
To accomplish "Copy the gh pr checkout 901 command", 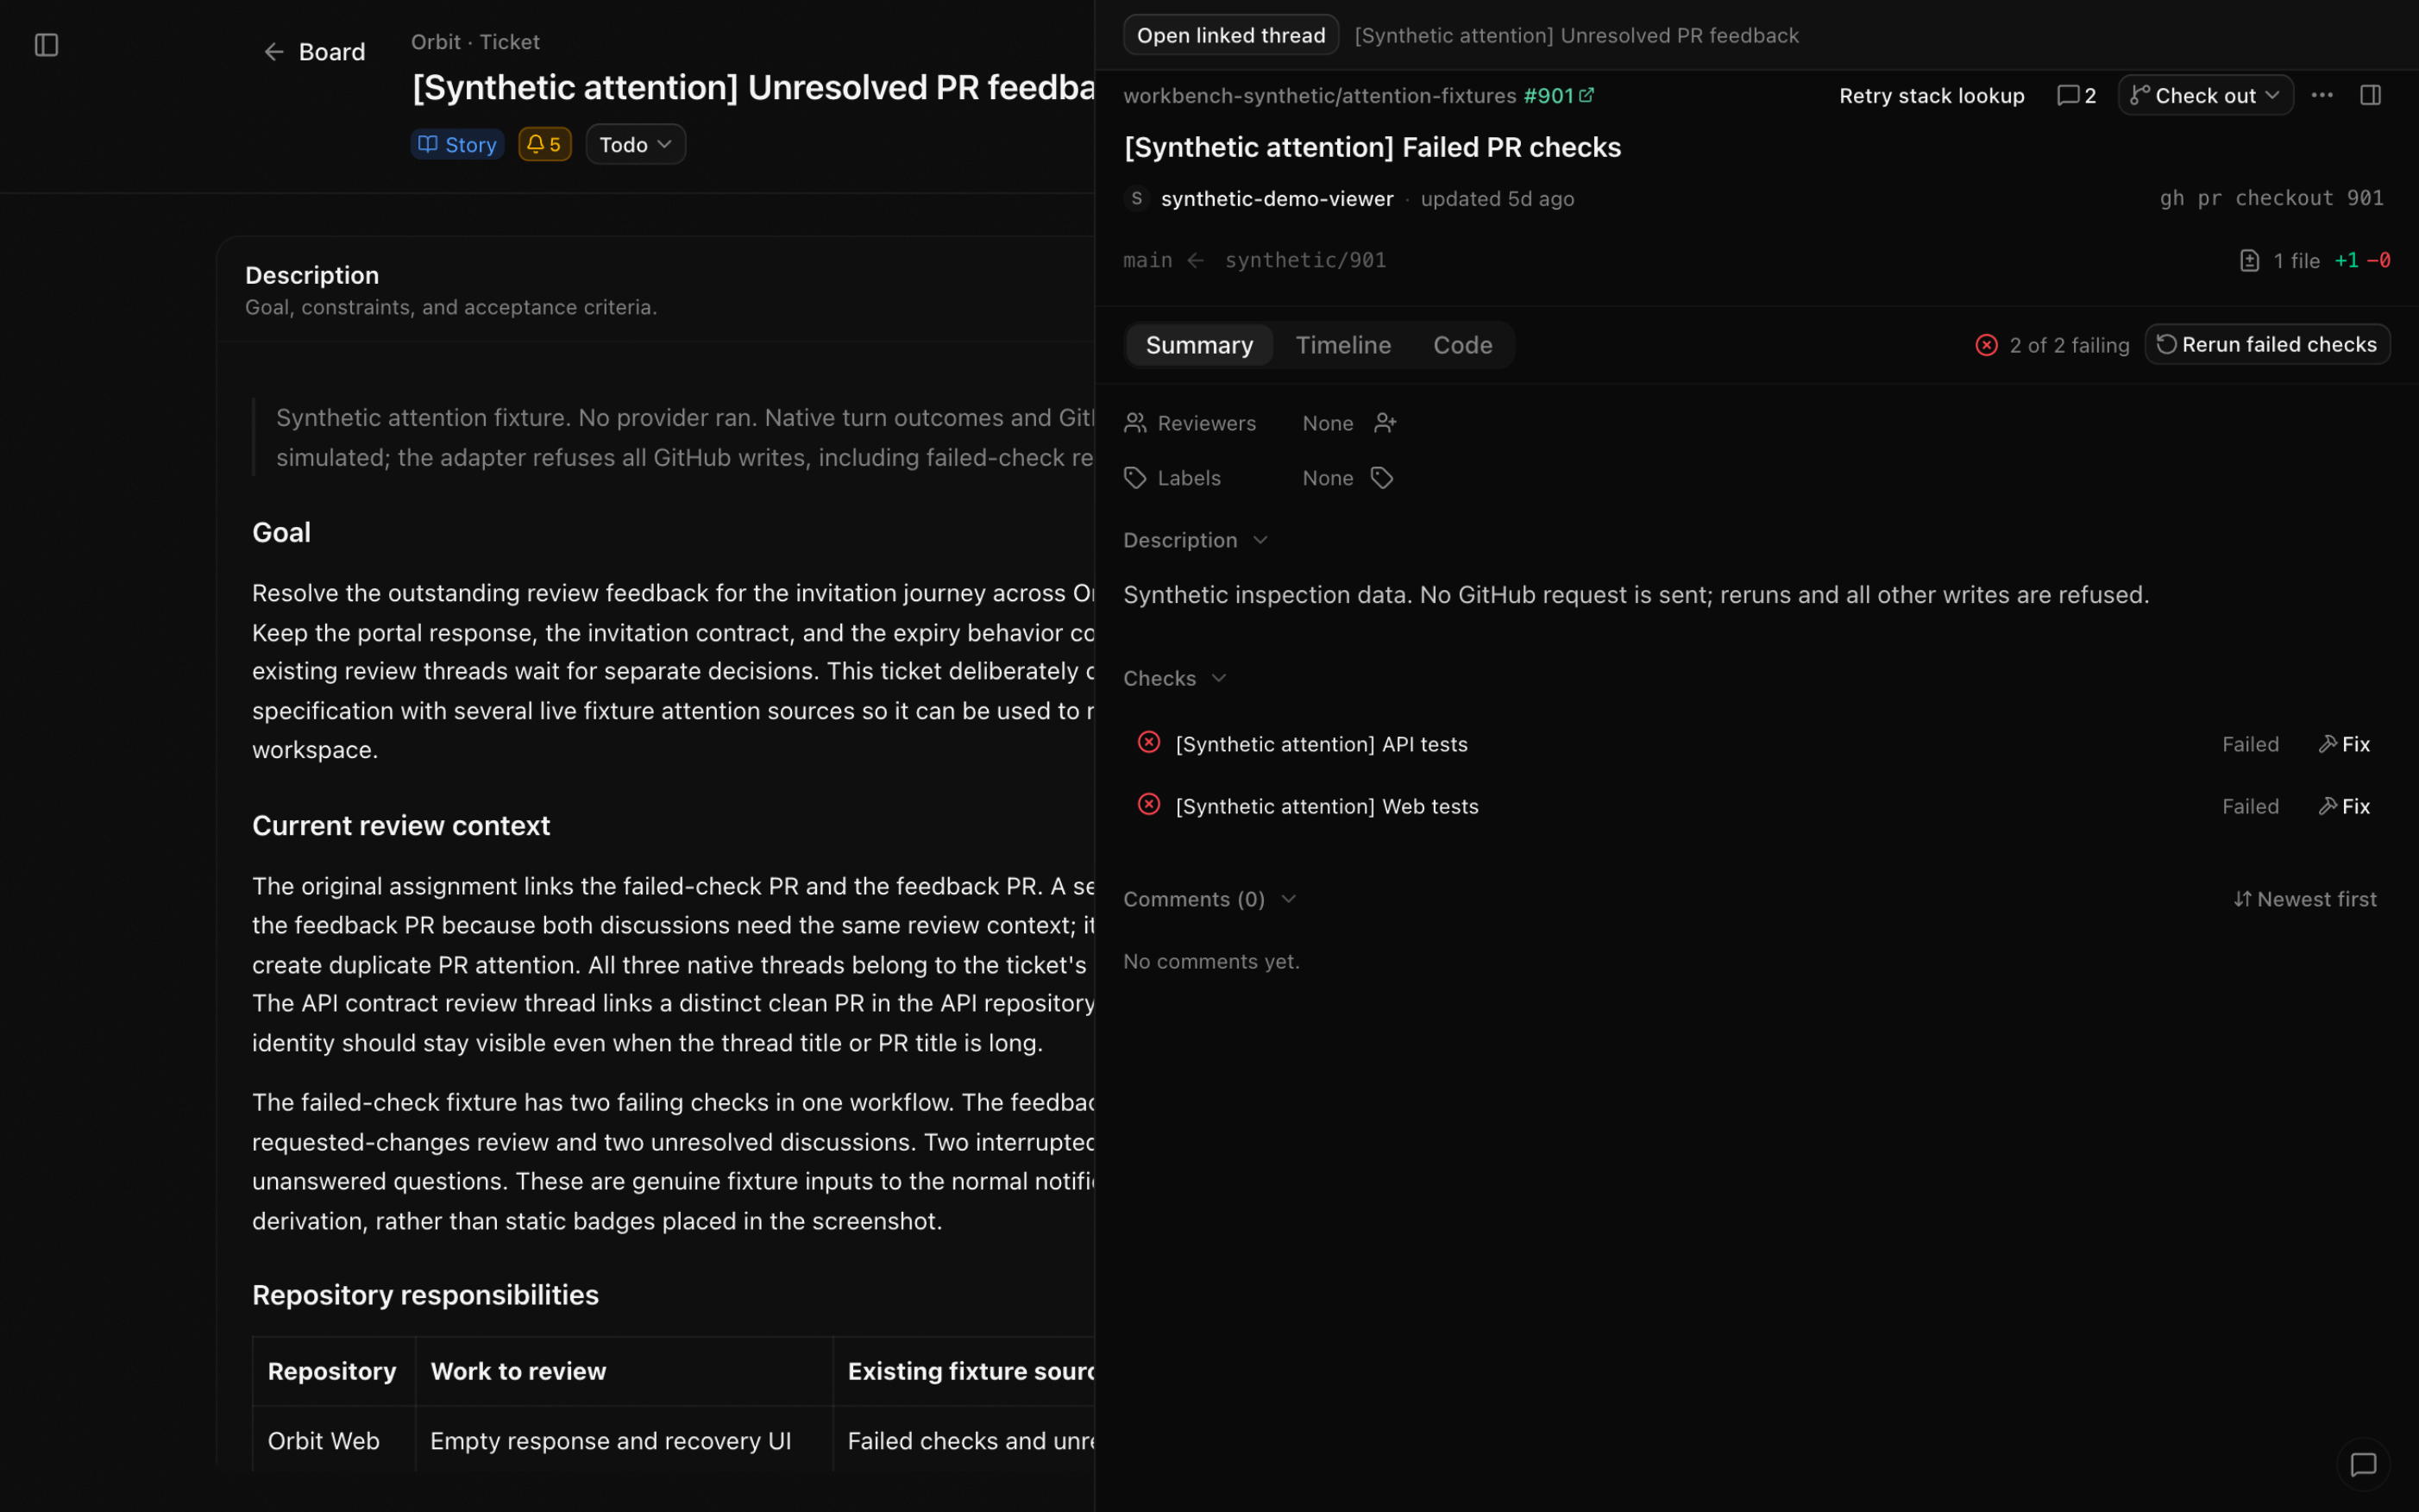I will 2271,198.
